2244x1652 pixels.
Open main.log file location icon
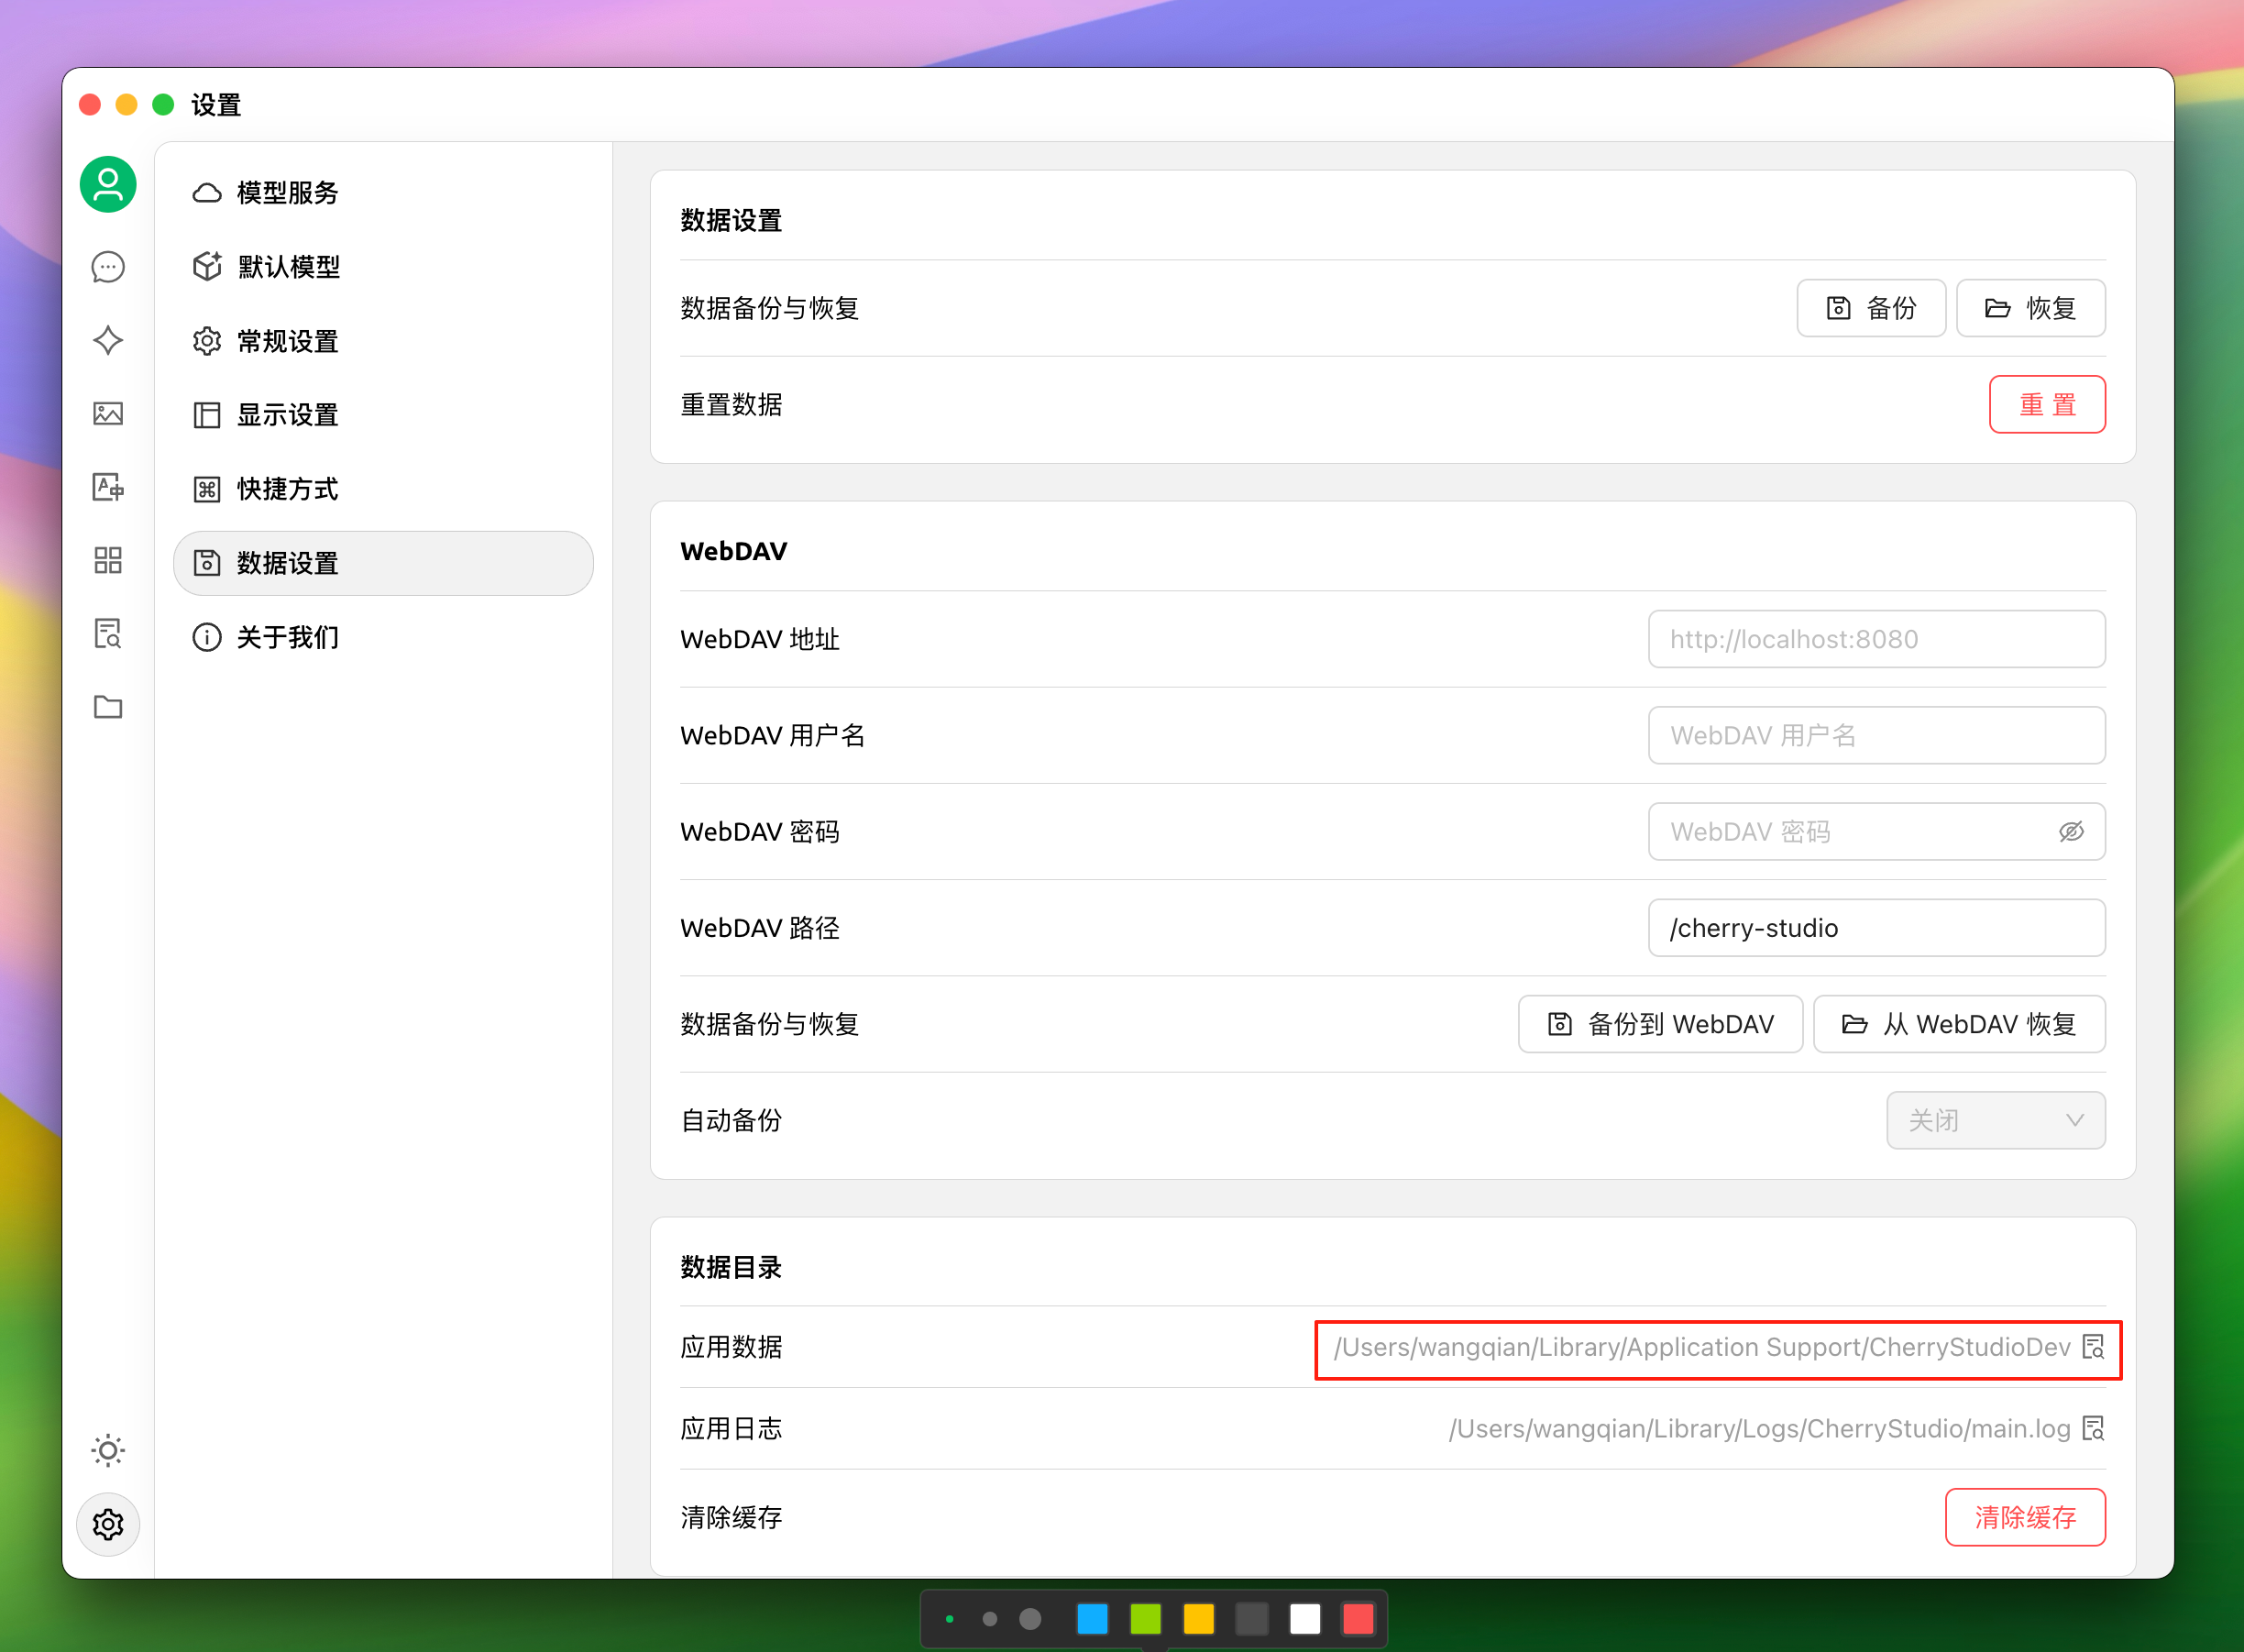click(x=2093, y=1428)
